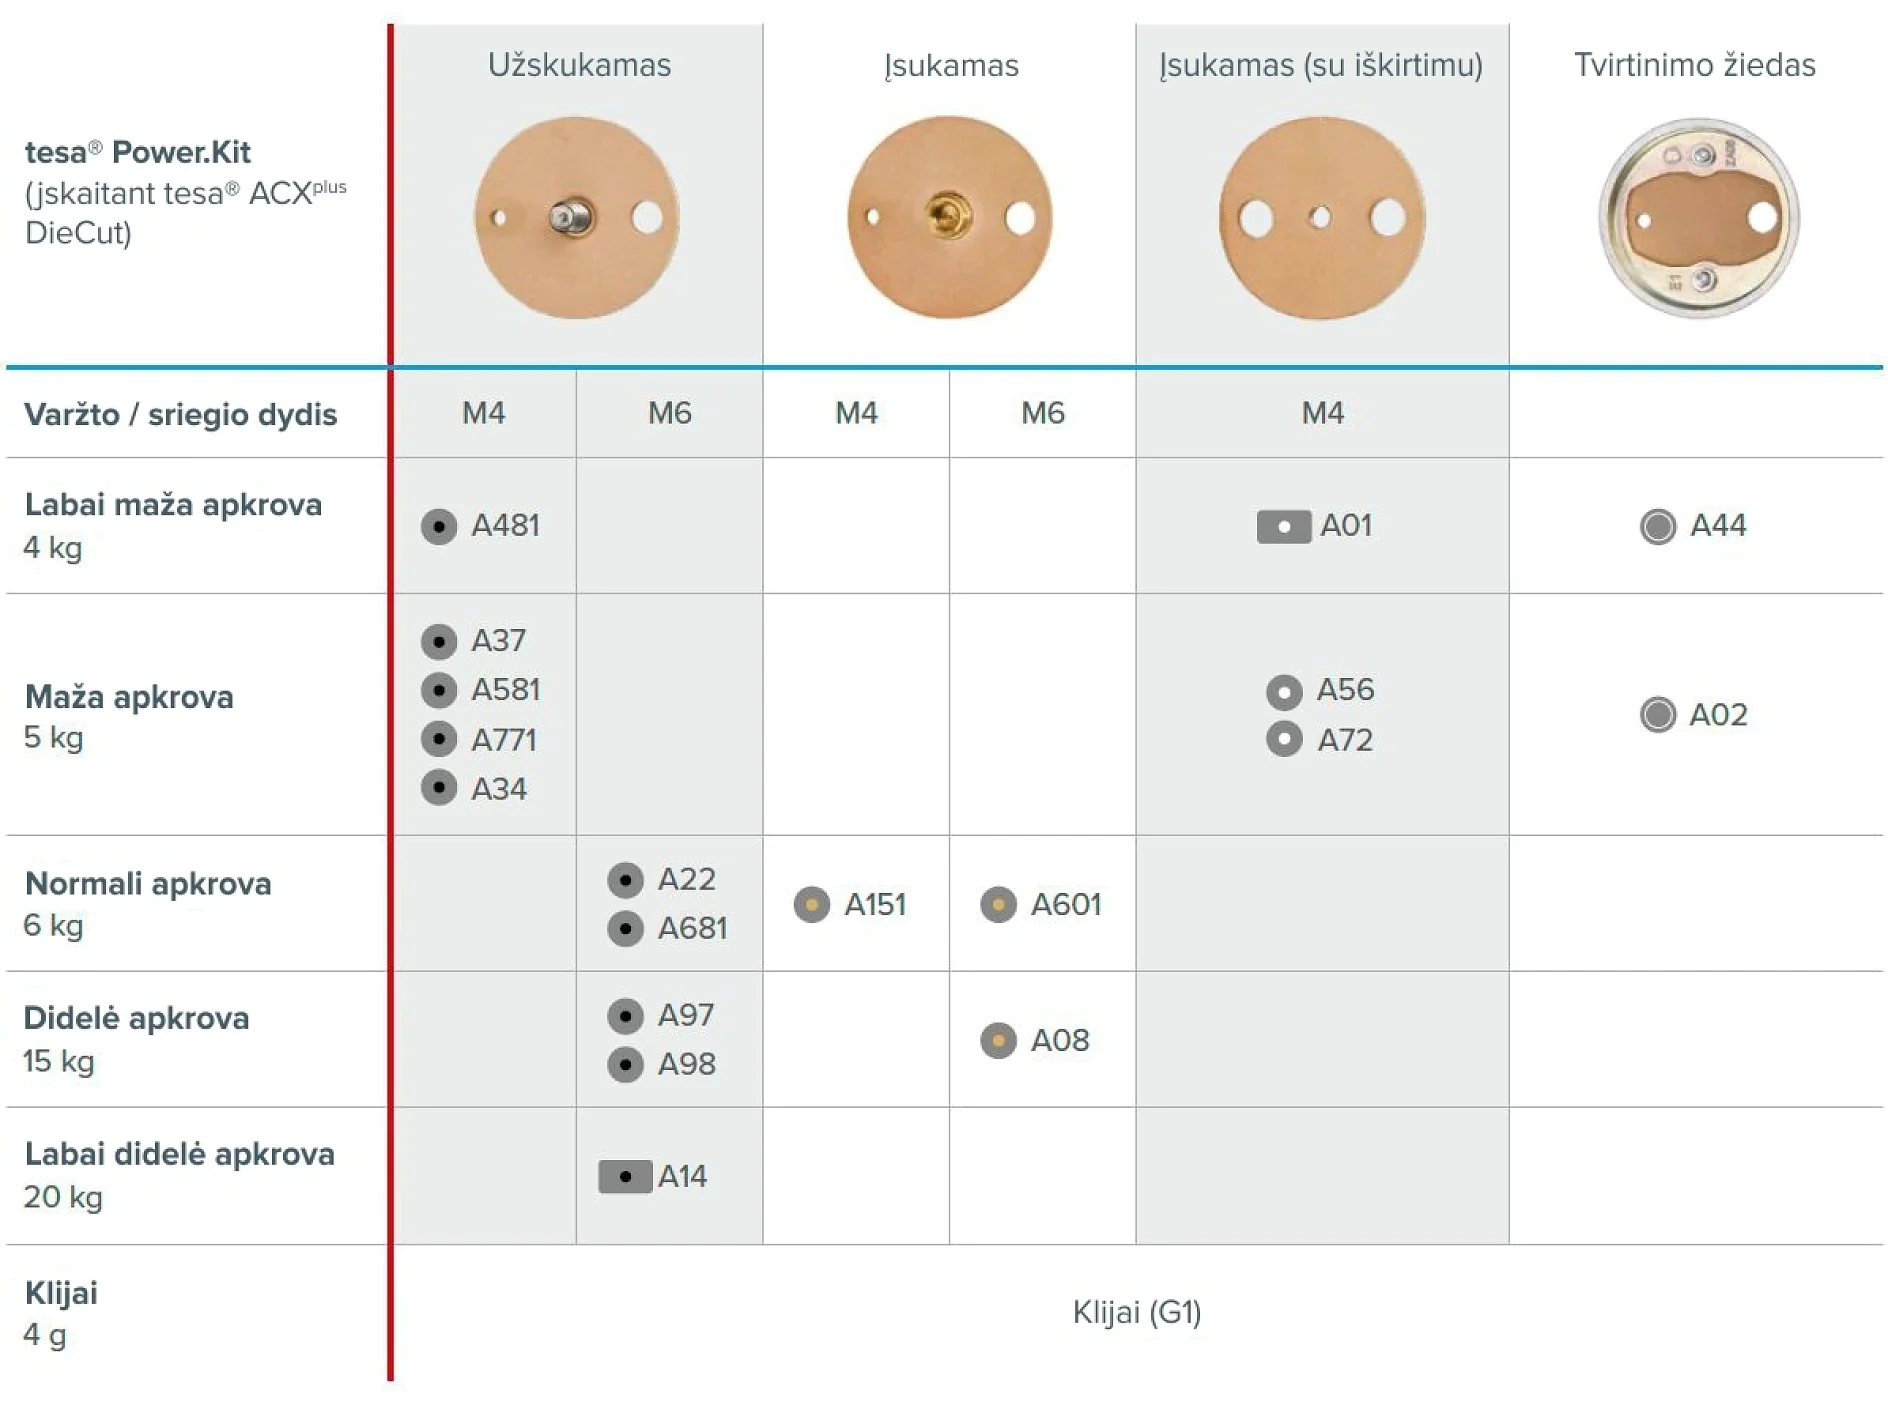Click the rectangular icon beside A14

(625, 1176)
